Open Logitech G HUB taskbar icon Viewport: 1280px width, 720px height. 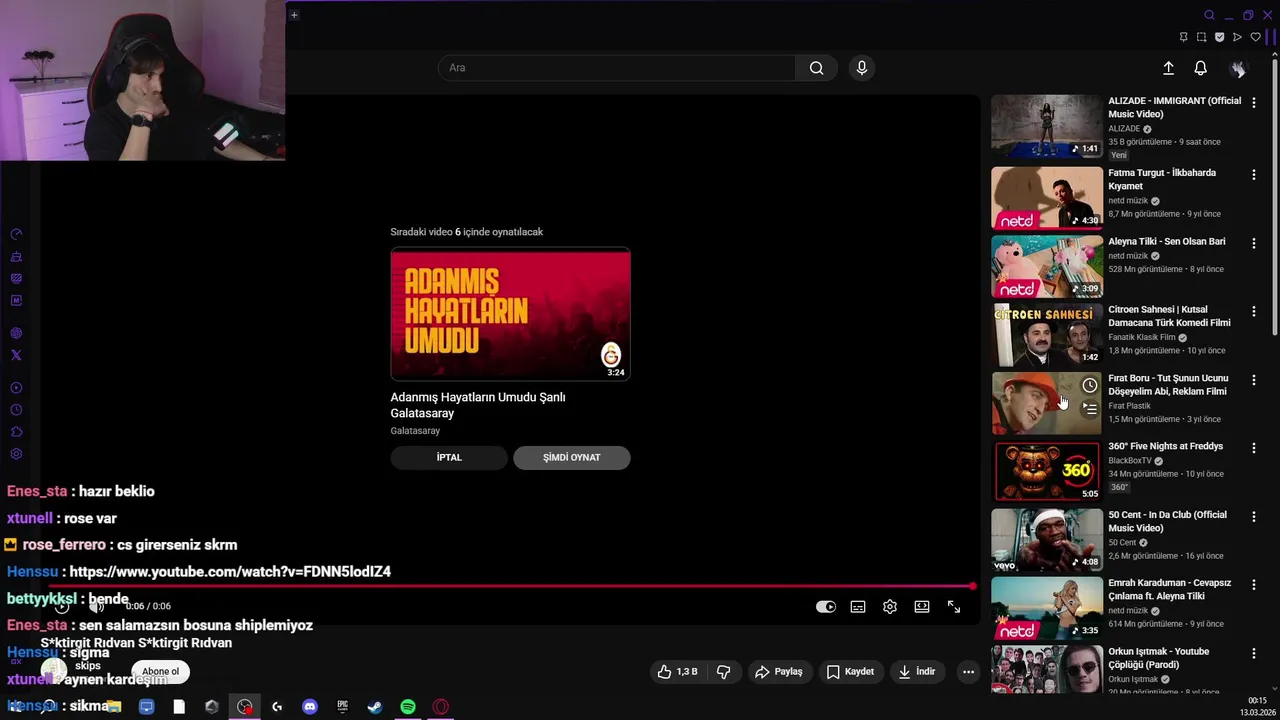277,707
